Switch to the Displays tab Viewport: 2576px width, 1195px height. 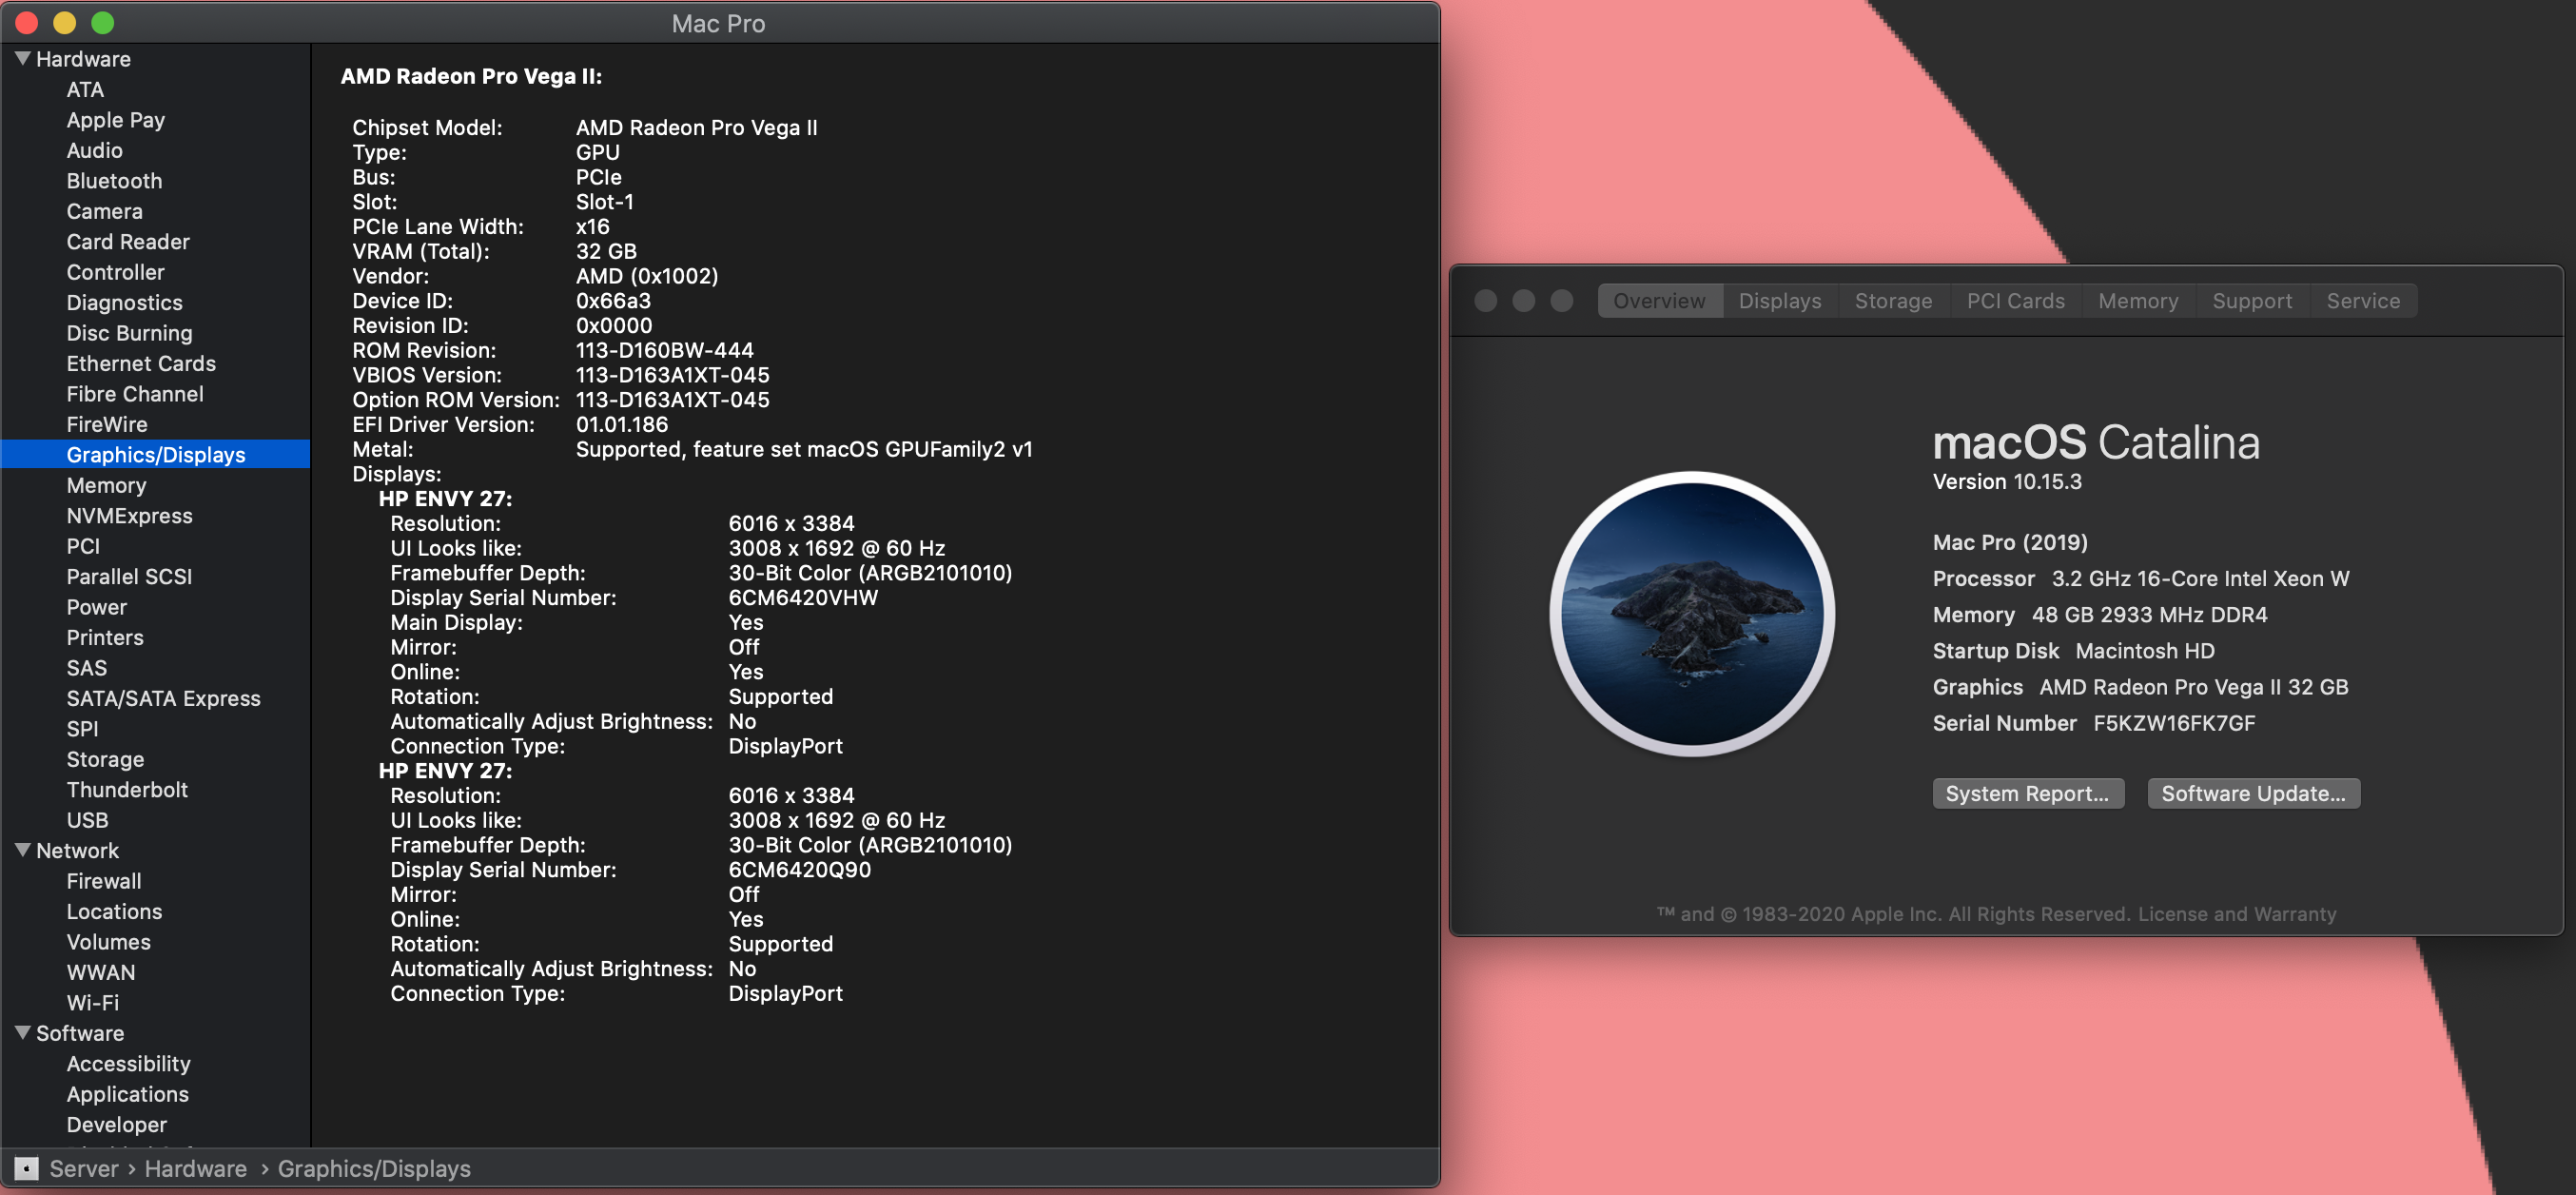[x=1779, y=301]
